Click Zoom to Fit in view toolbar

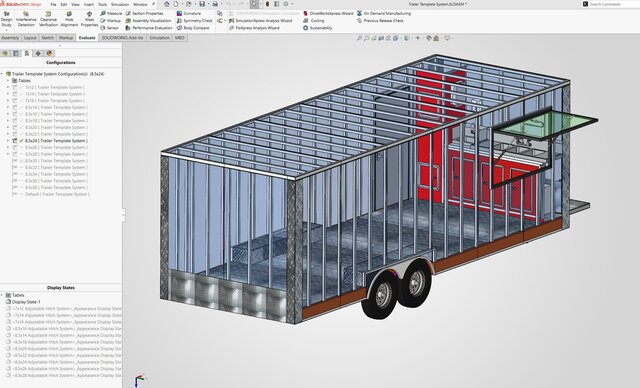pos(359,38)
